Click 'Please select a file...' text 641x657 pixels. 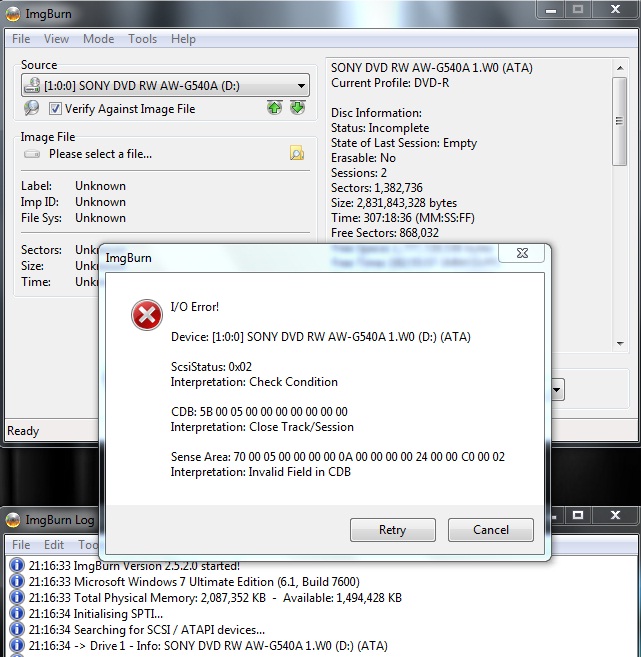point(101,154)
